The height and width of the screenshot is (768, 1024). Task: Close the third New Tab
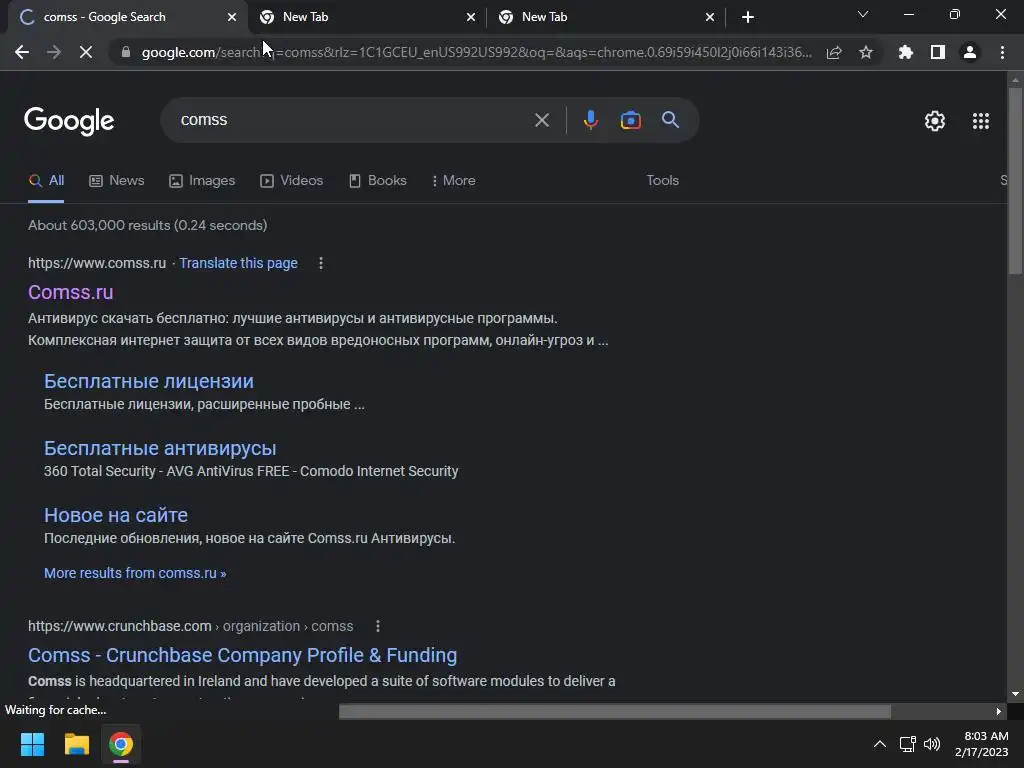point(710,17)
